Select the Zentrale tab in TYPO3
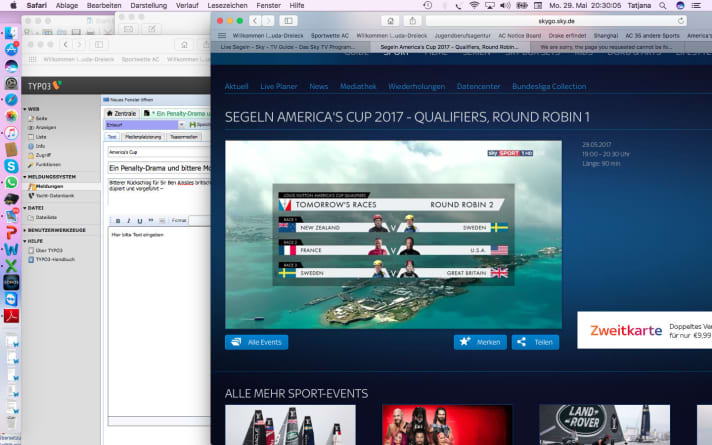The image size is (712, 445). (121, 114)
